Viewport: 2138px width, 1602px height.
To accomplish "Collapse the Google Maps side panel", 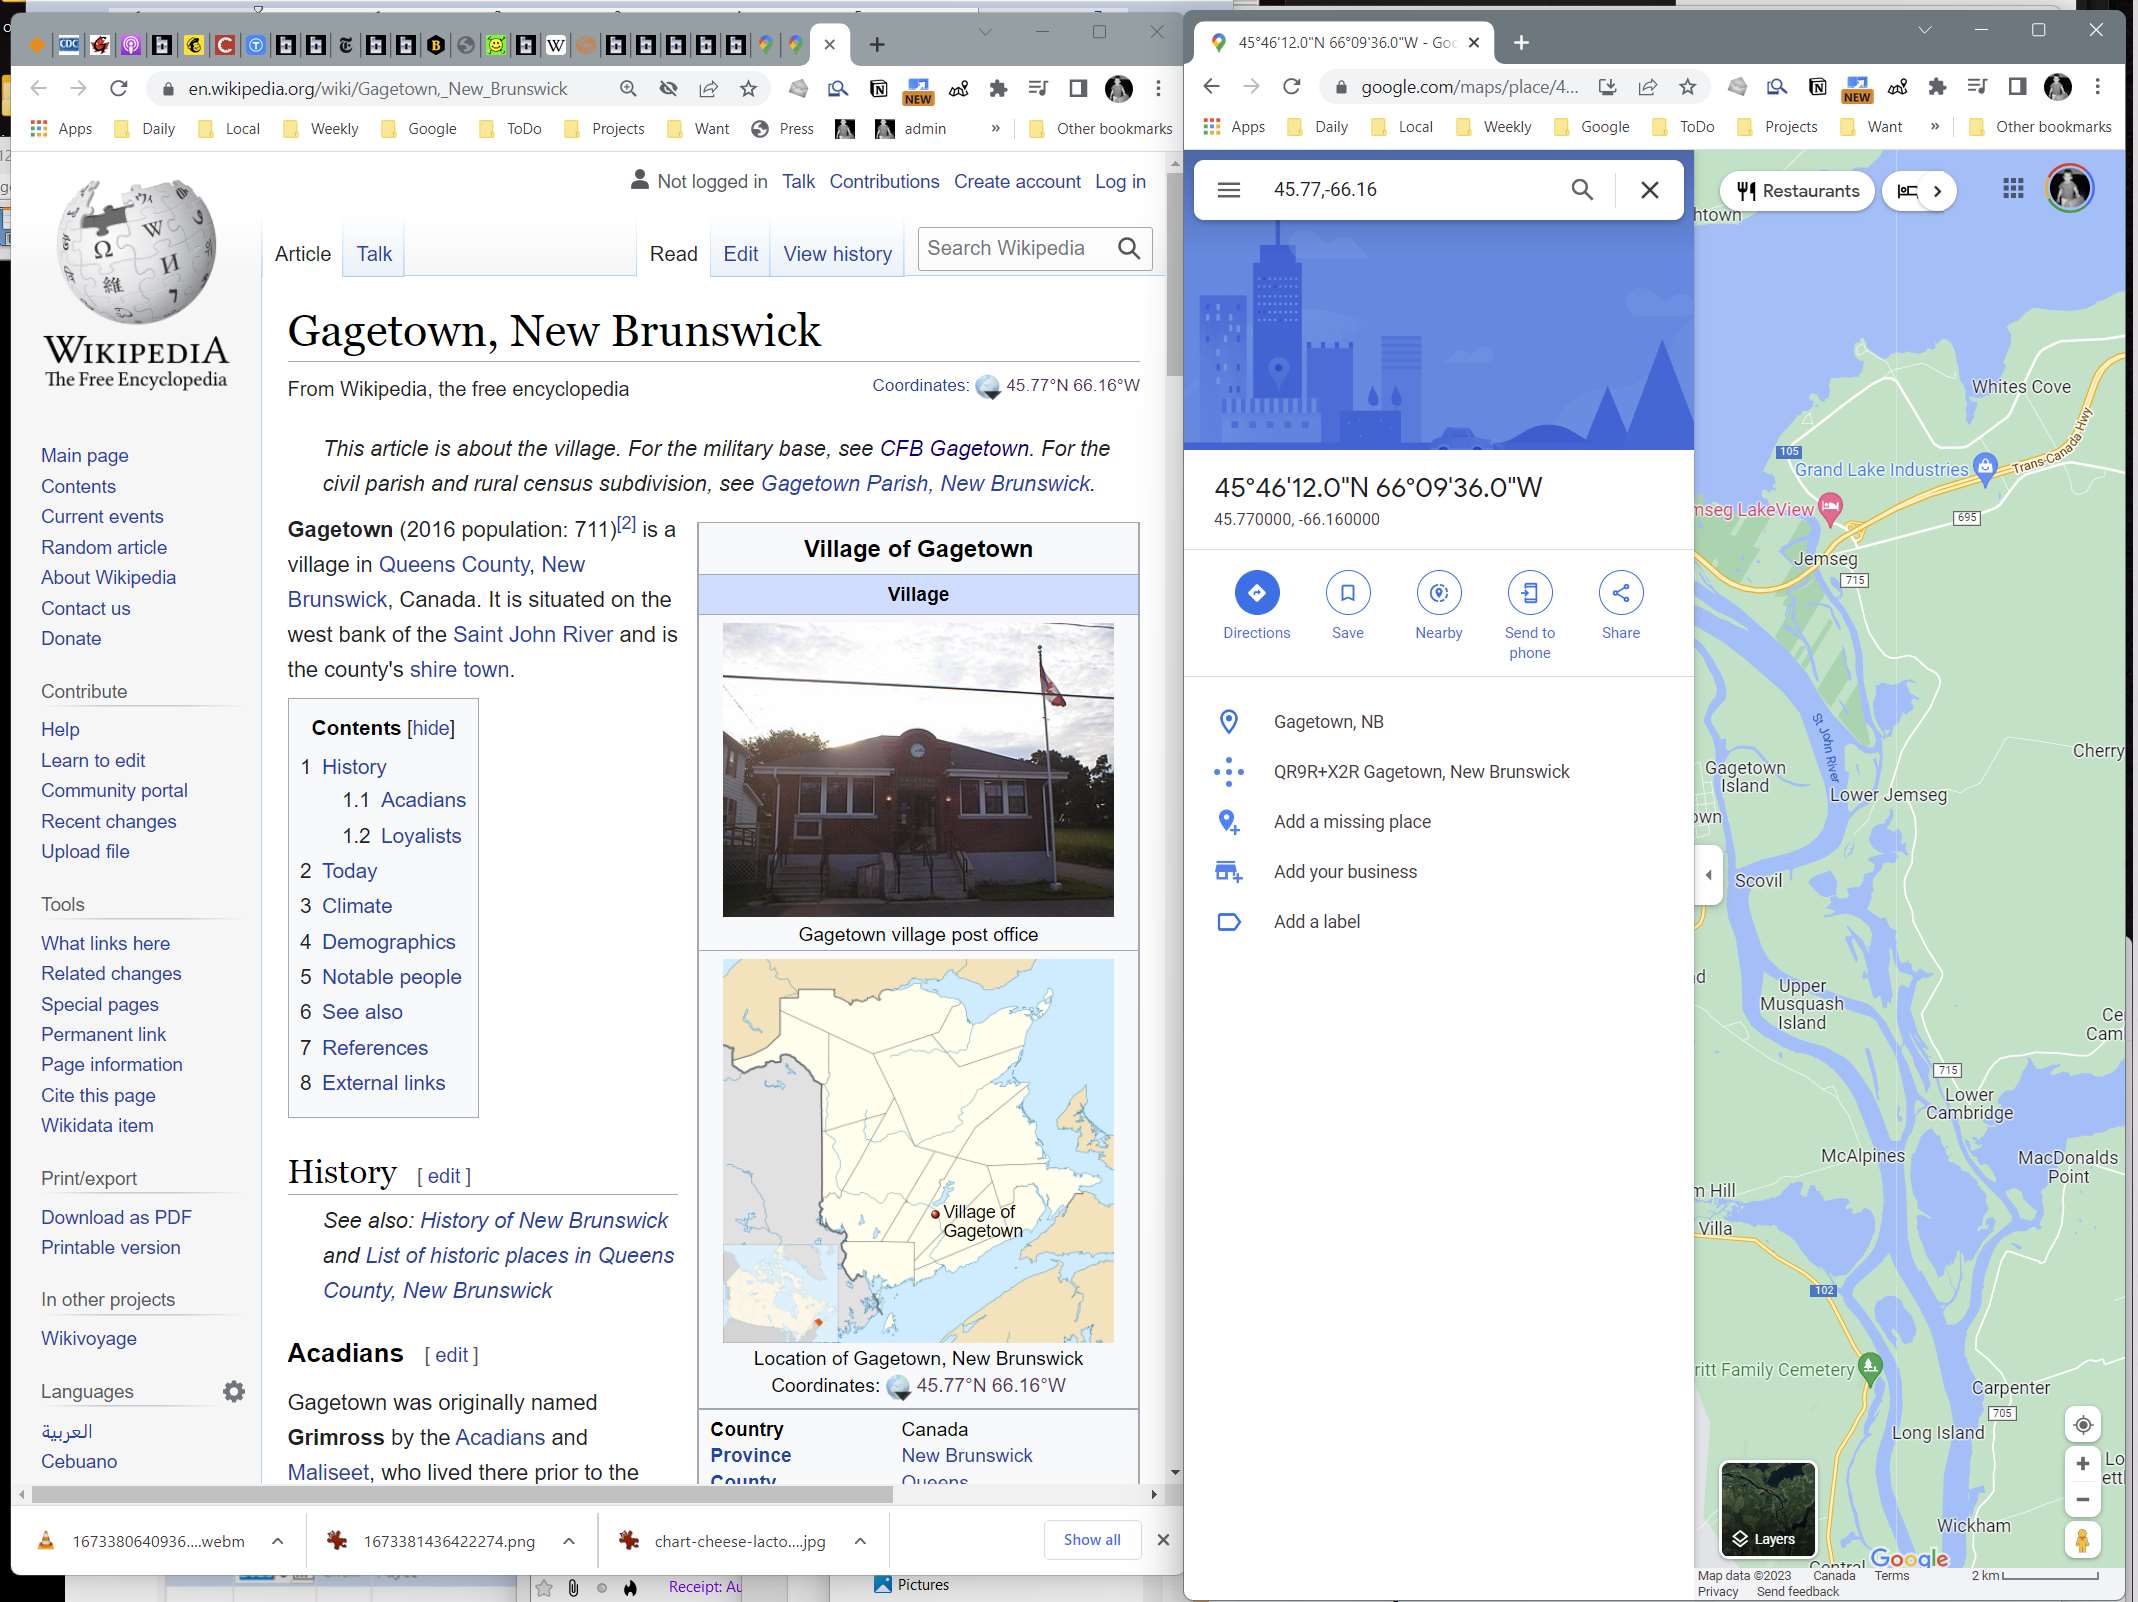I will pos(1708,875).
